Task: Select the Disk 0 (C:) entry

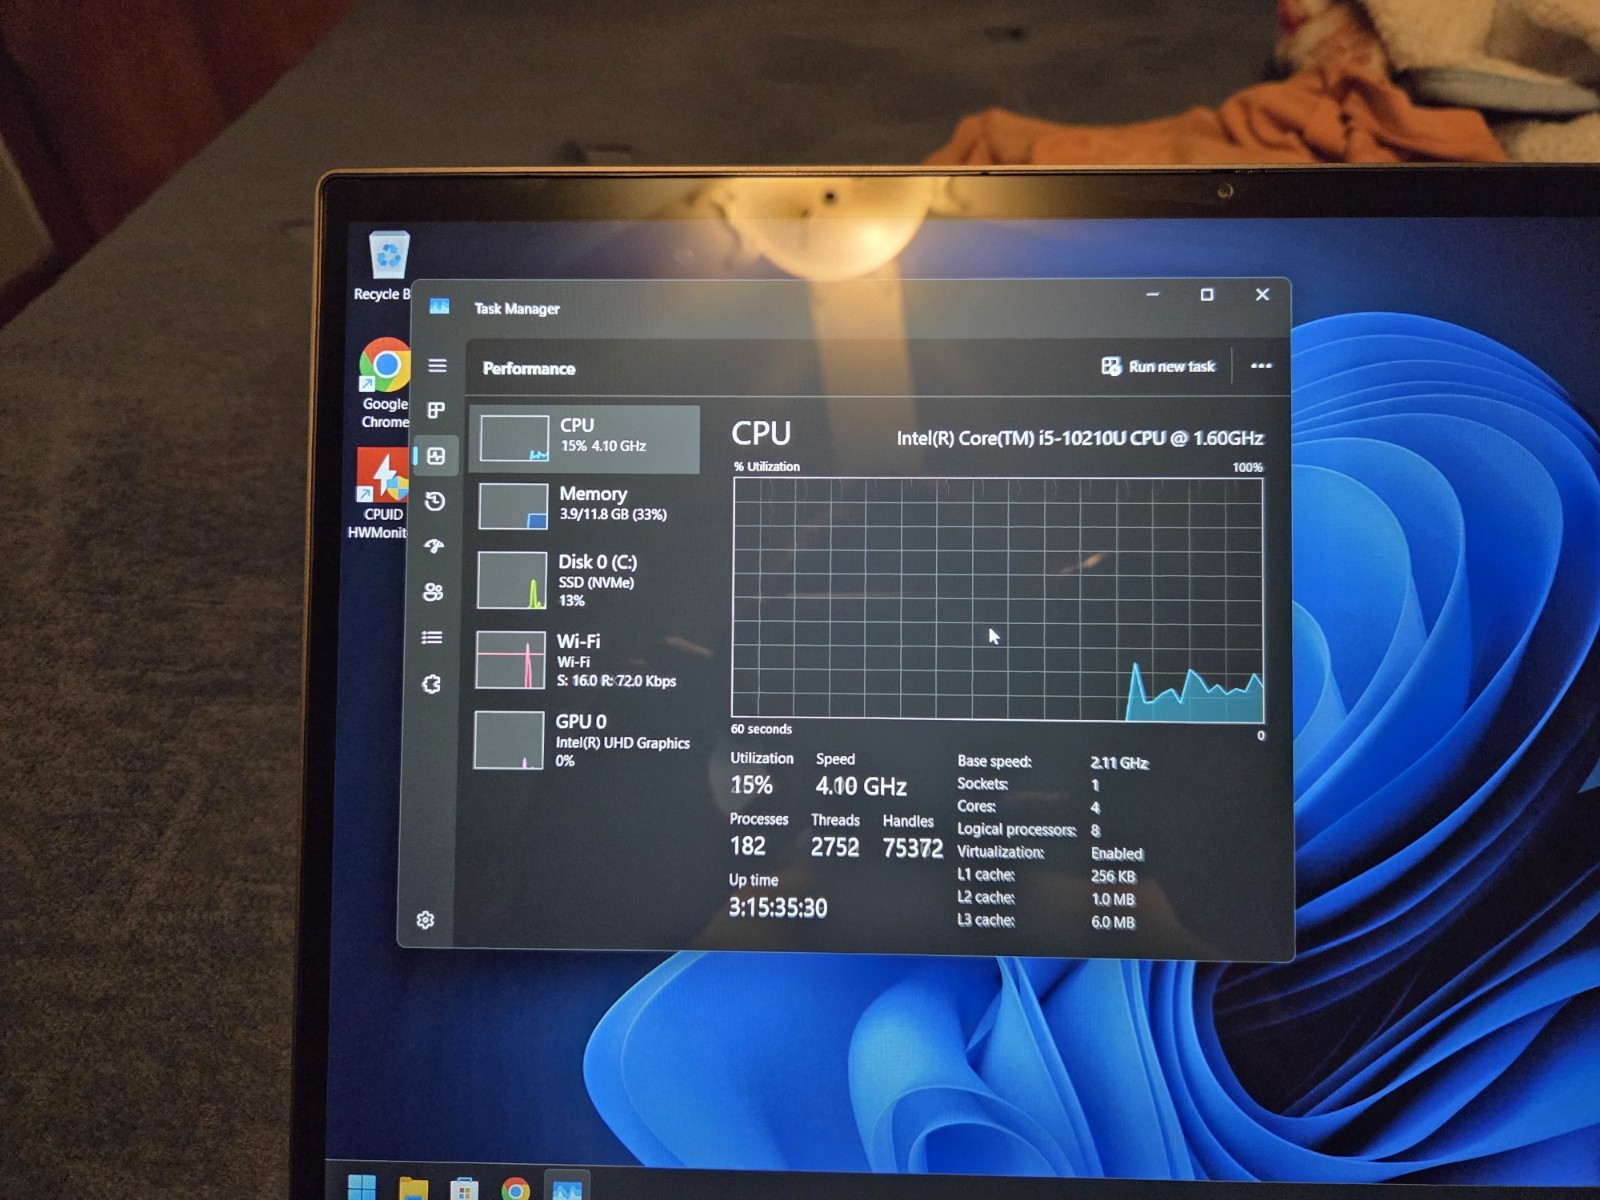Action: point(583,580)
